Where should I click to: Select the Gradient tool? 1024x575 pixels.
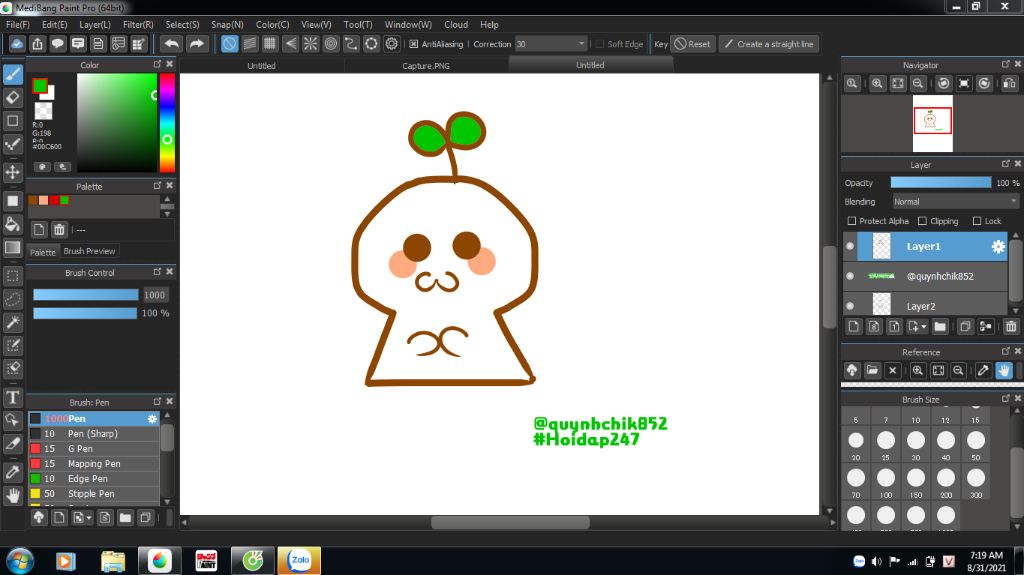(12, 248)
